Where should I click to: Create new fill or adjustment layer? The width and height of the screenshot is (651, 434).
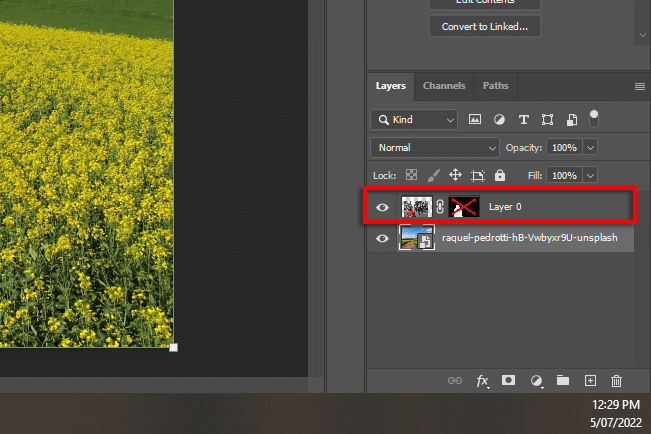point(536,381)
